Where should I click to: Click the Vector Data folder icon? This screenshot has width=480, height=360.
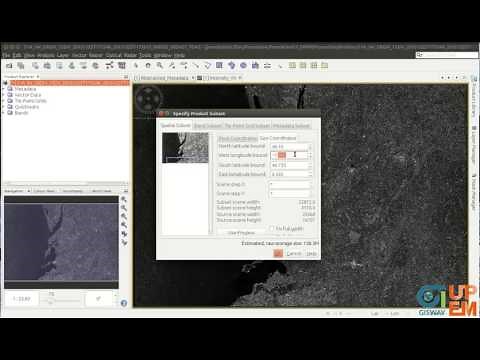(x=10, y=95)
